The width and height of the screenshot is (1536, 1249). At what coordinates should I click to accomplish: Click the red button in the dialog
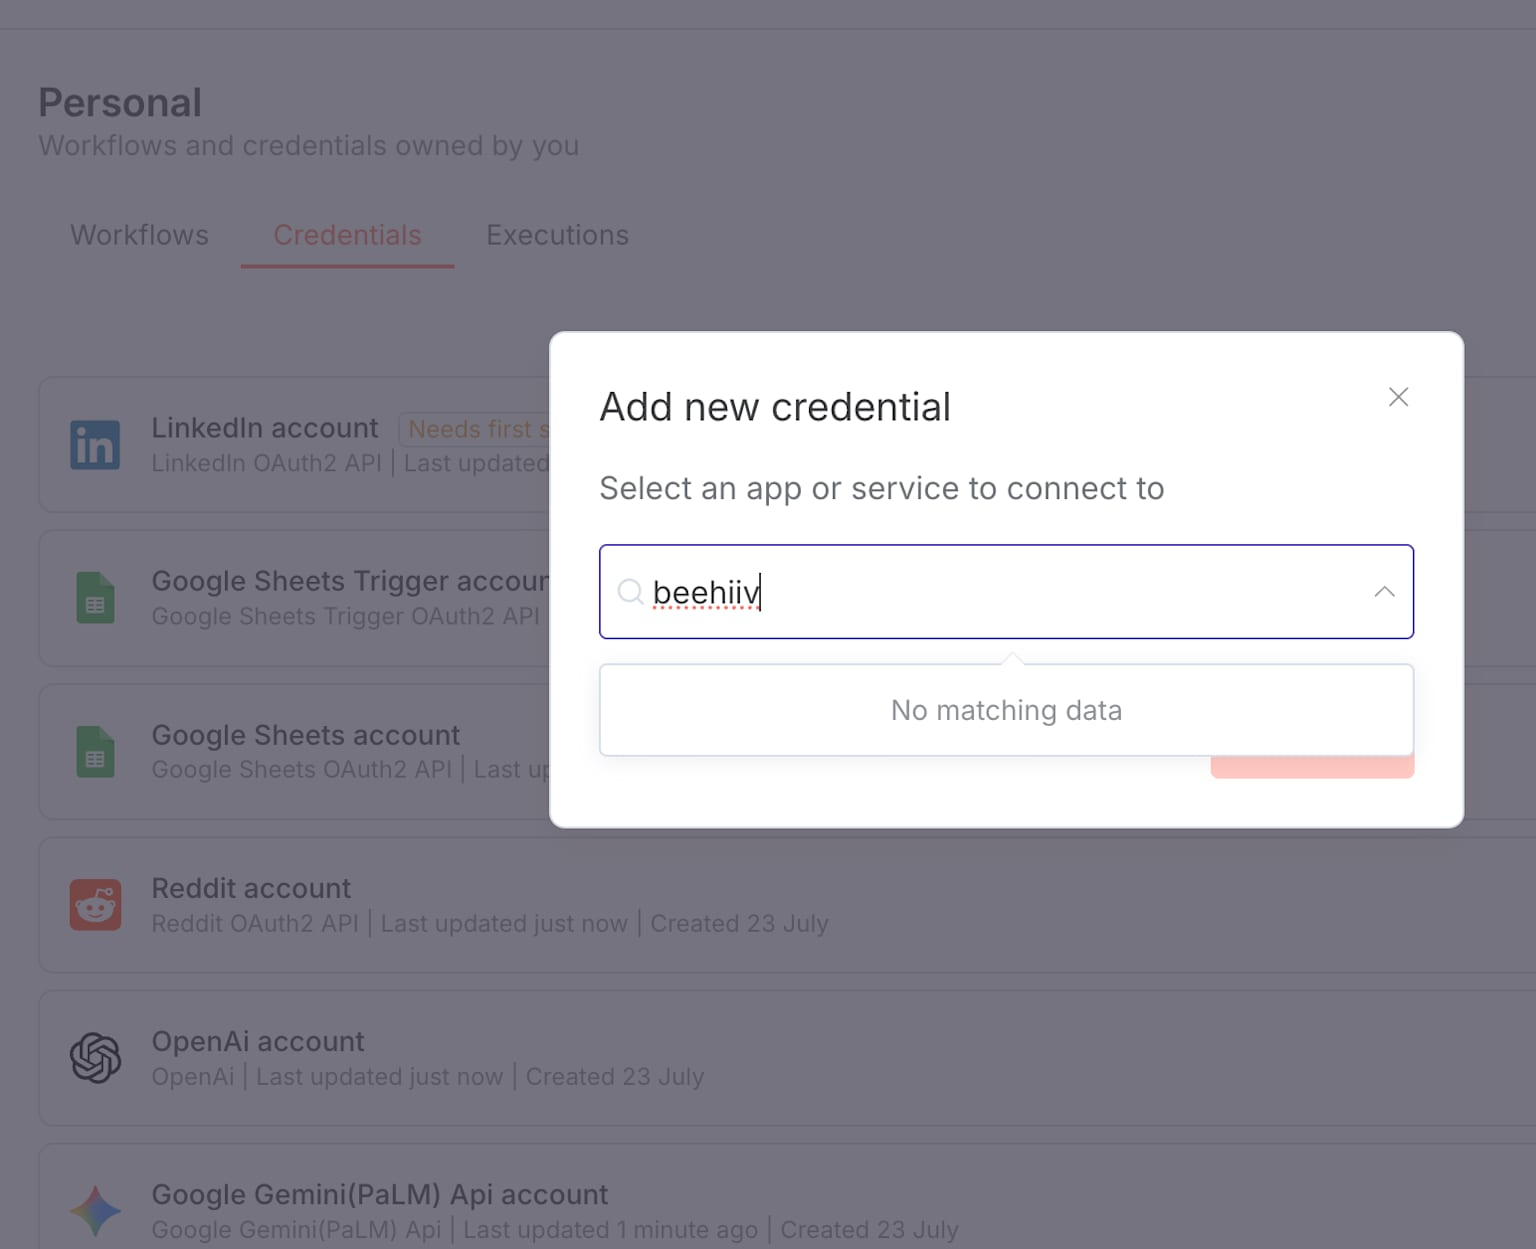[x=1312, y=768]
